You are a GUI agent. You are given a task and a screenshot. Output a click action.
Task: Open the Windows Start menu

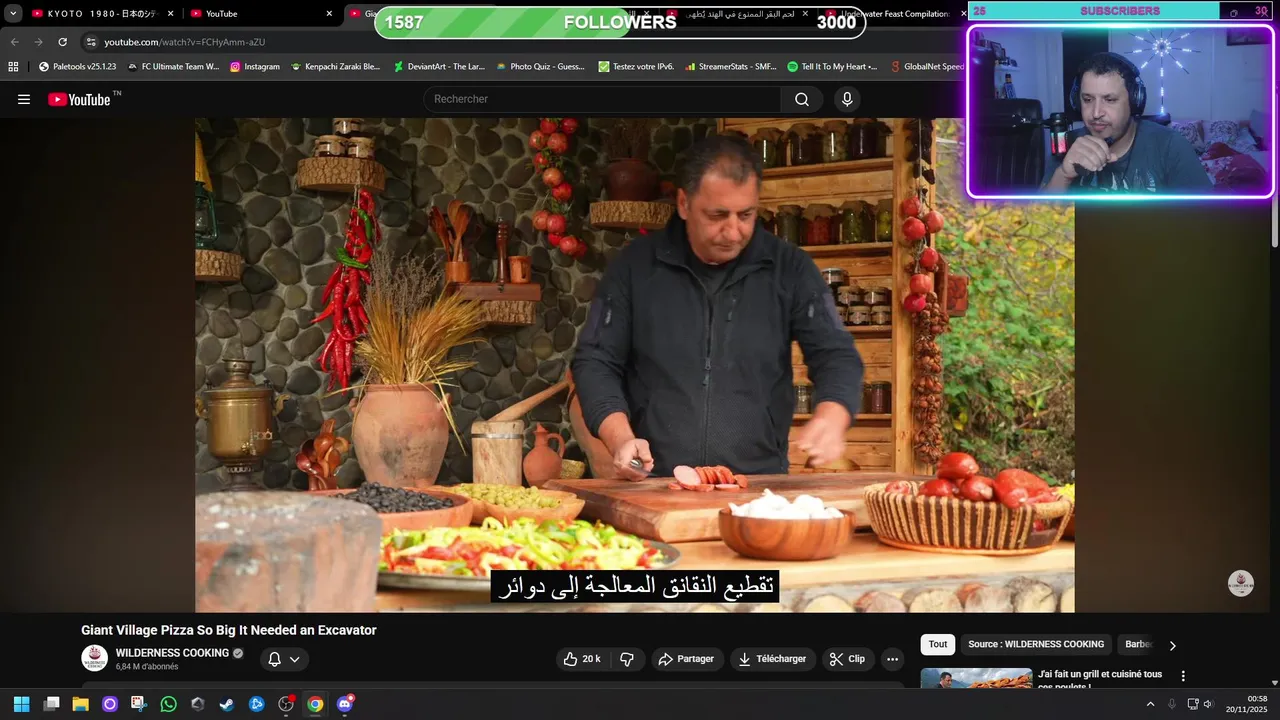point(21,704)
